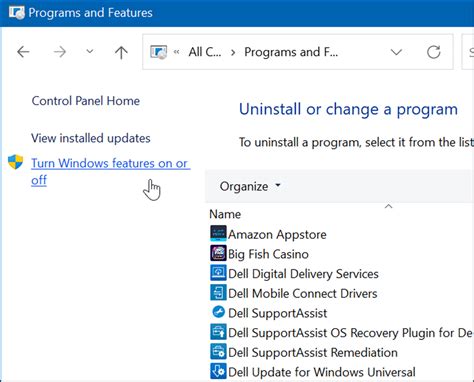The image size is (474, 382).
Task: Click Turn Windows features on or off
Action: pos(111,171)
